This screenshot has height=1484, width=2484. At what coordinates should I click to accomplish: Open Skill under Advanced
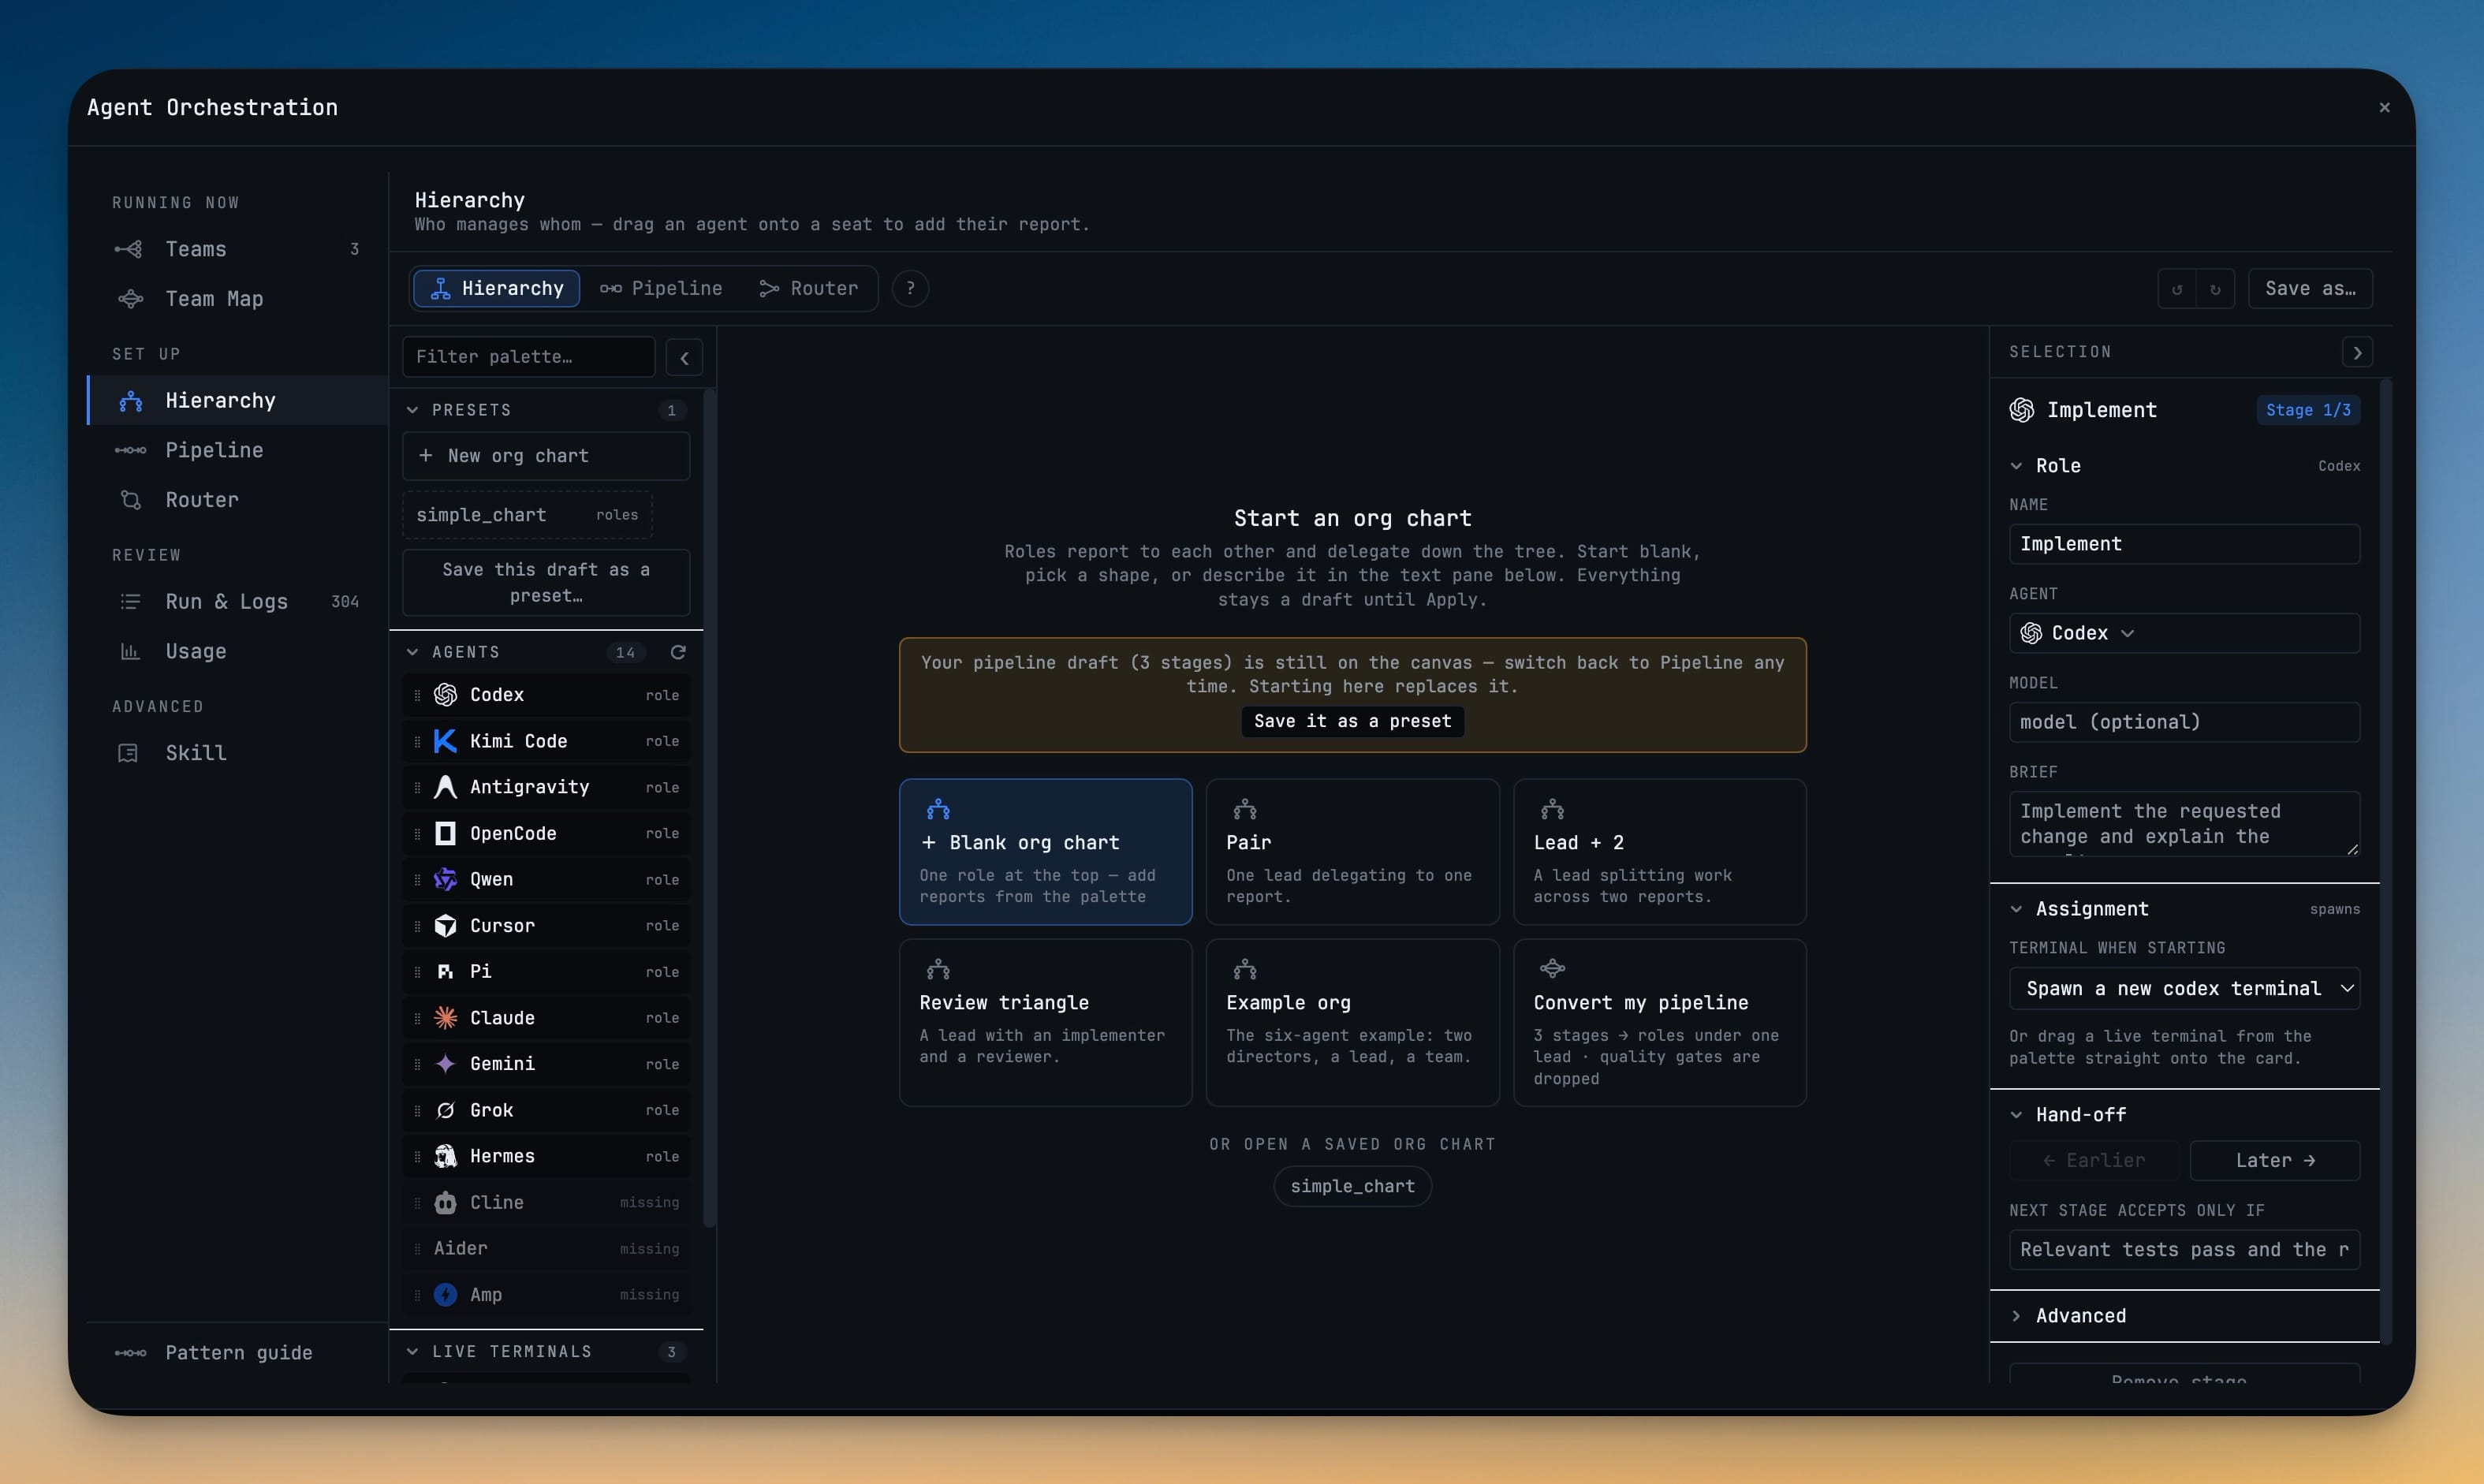[237, 753]
